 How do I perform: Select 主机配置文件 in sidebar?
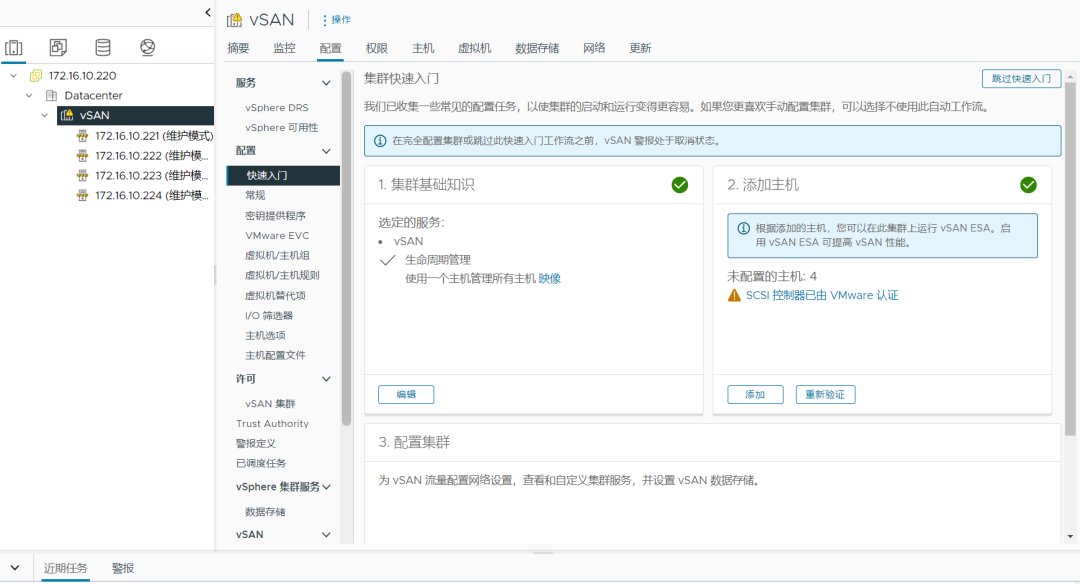click(x=276, y=355)
